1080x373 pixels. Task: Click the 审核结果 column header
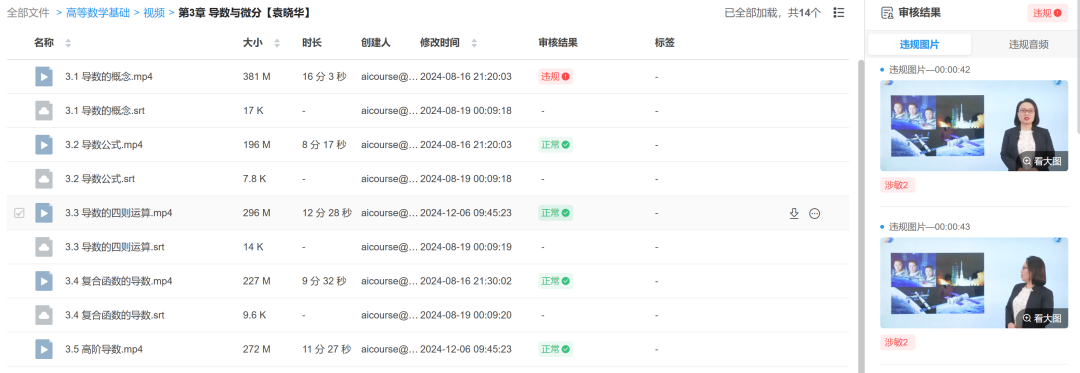point(558,43)
